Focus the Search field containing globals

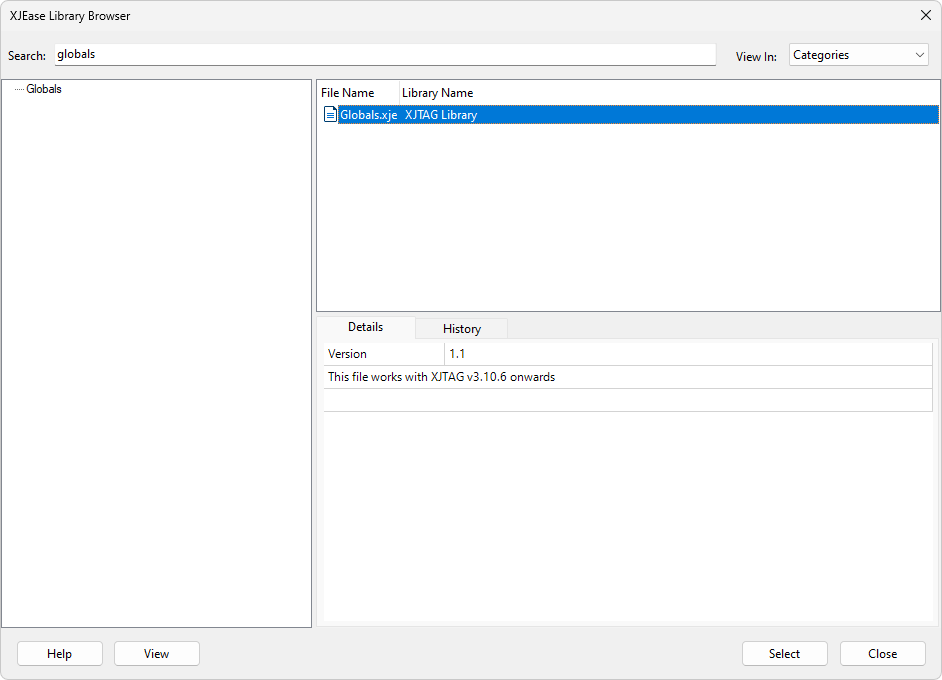[385, 54]
